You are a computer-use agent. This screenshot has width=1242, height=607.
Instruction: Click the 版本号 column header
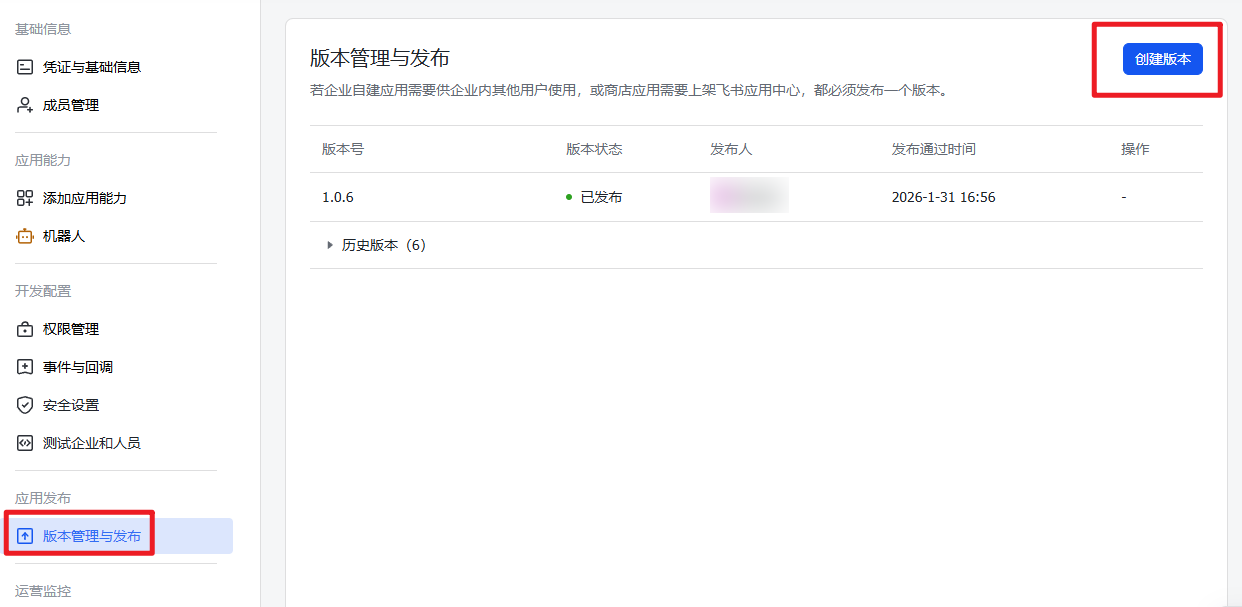pos(343,149)
